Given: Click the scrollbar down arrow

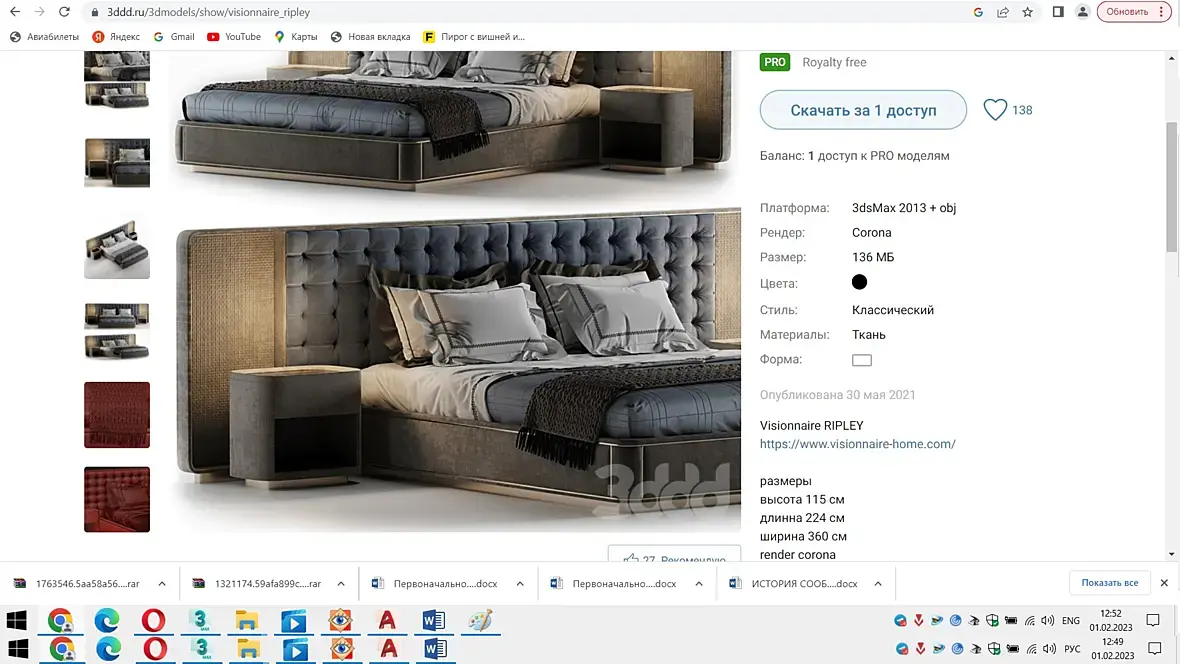Looking at the screenshot, I should pyautogui.click(x=1172, y=554).
